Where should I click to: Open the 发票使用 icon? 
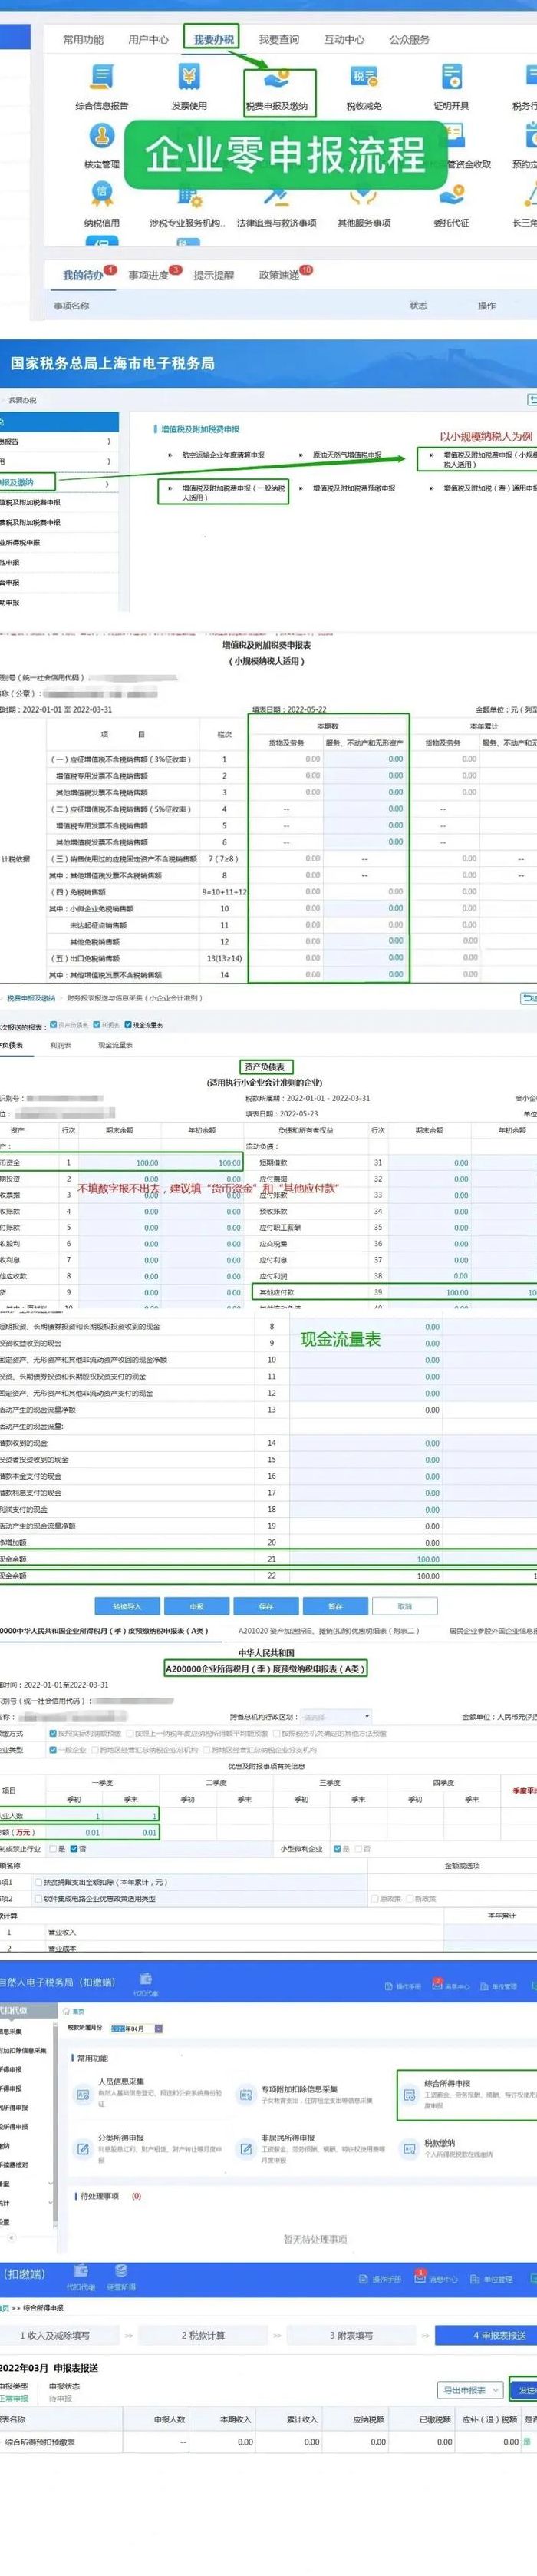pos(189,76)
